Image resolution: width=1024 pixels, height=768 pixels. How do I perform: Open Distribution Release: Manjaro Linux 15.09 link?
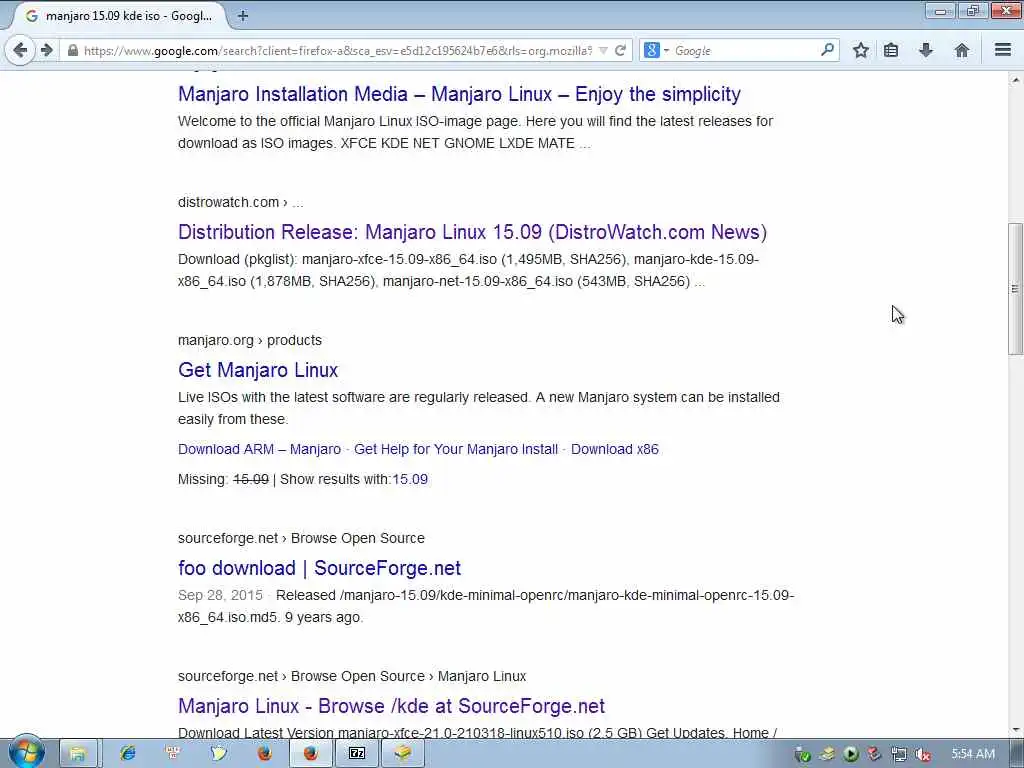click(x=472, y=232)
